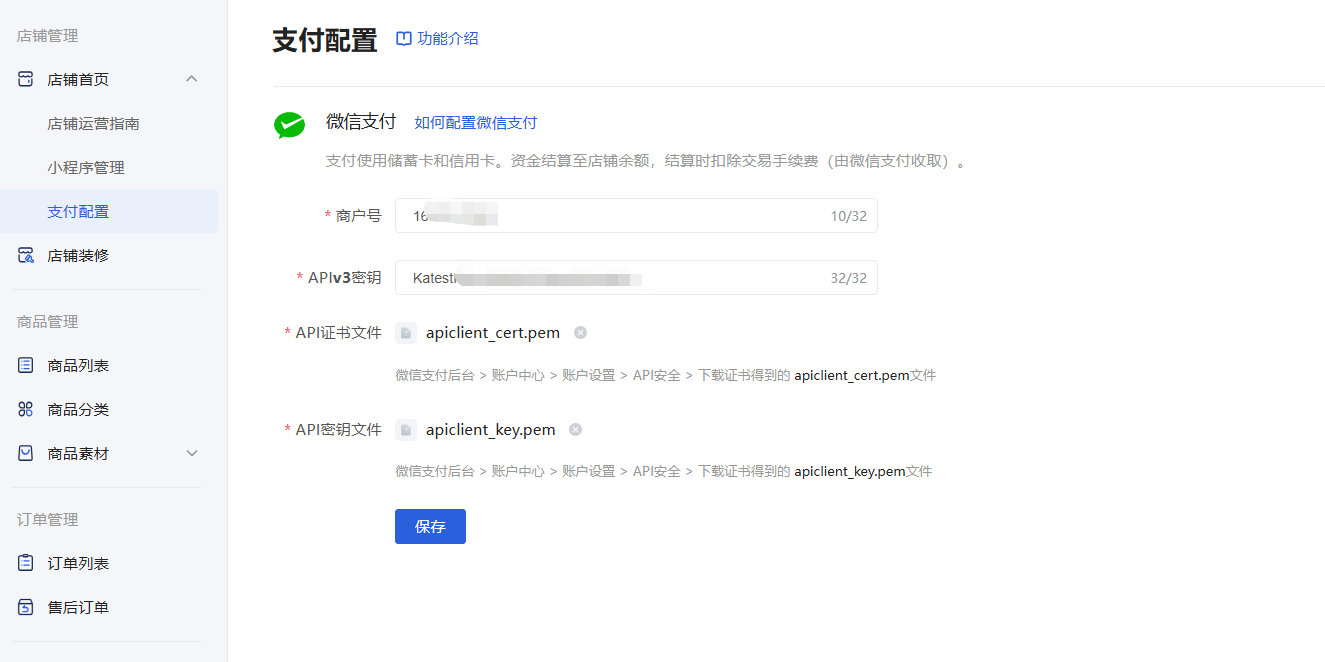Click the 商品管理 section label

47,322
